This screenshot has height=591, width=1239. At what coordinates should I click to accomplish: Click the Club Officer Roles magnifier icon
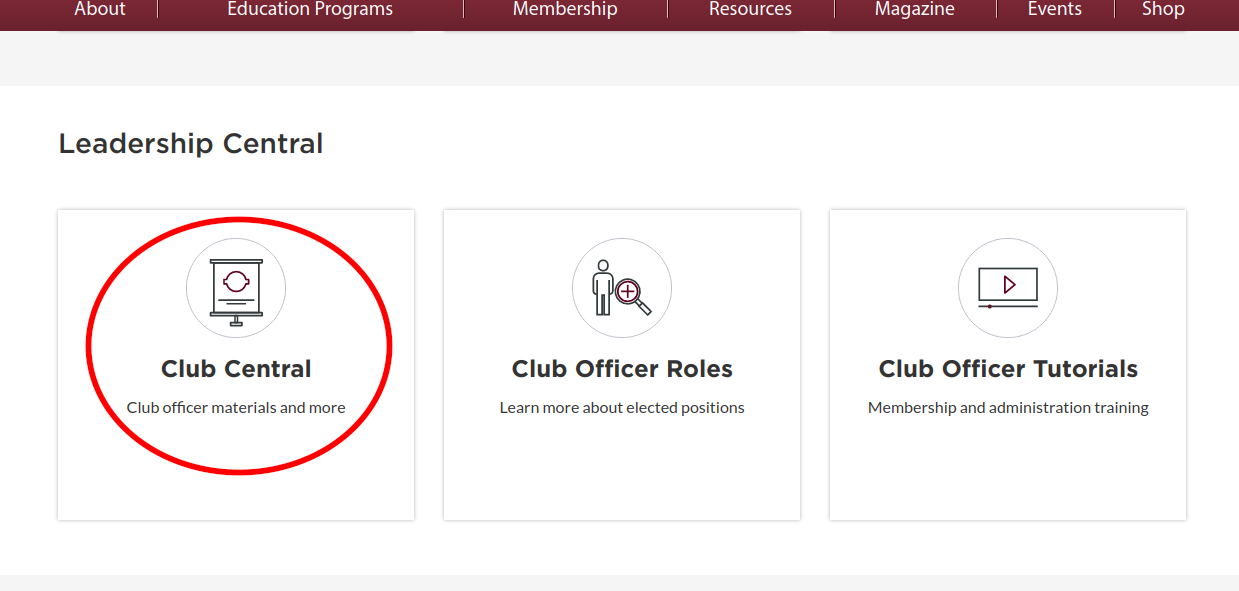[x=622, y=288]
